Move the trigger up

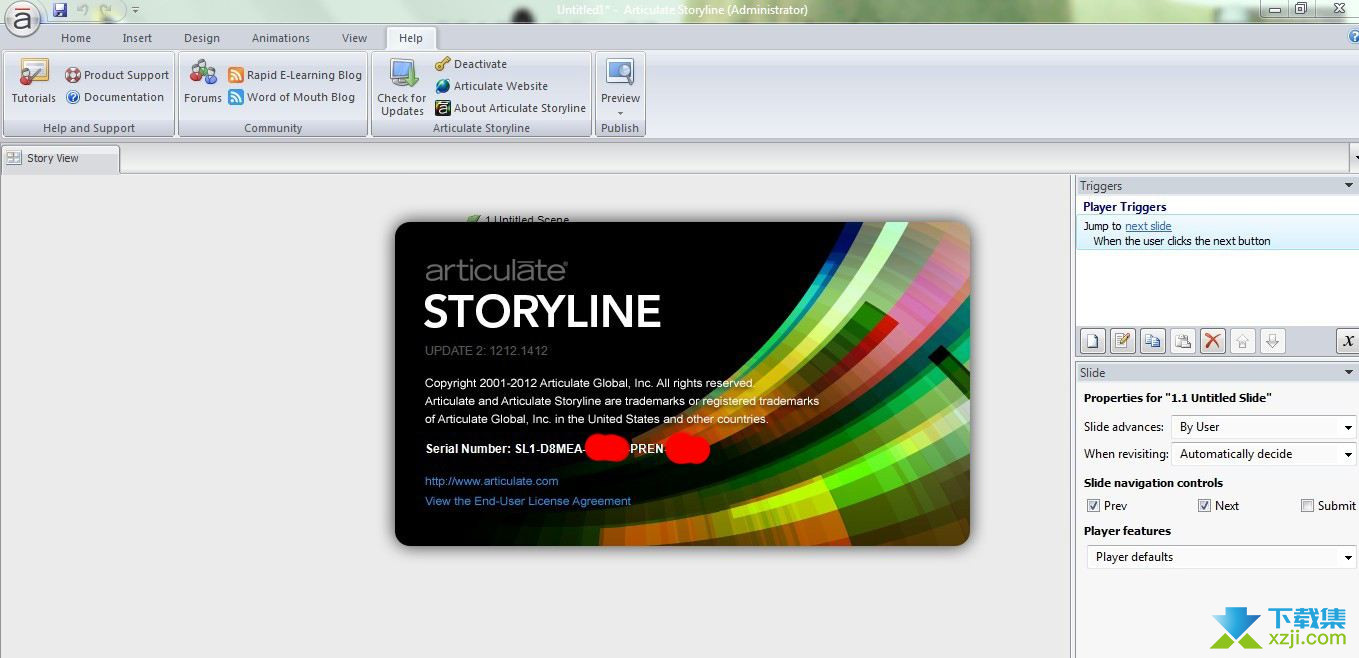[1243, 341]
